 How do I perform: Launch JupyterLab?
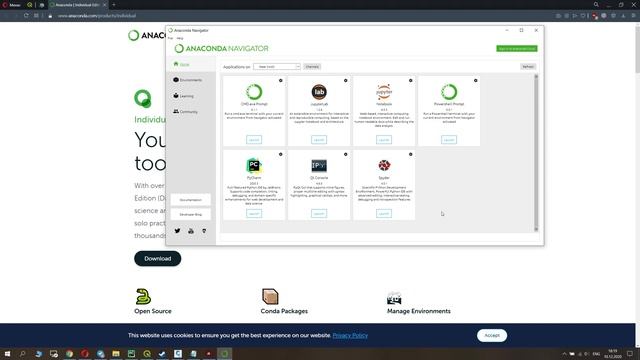point(319,140)
